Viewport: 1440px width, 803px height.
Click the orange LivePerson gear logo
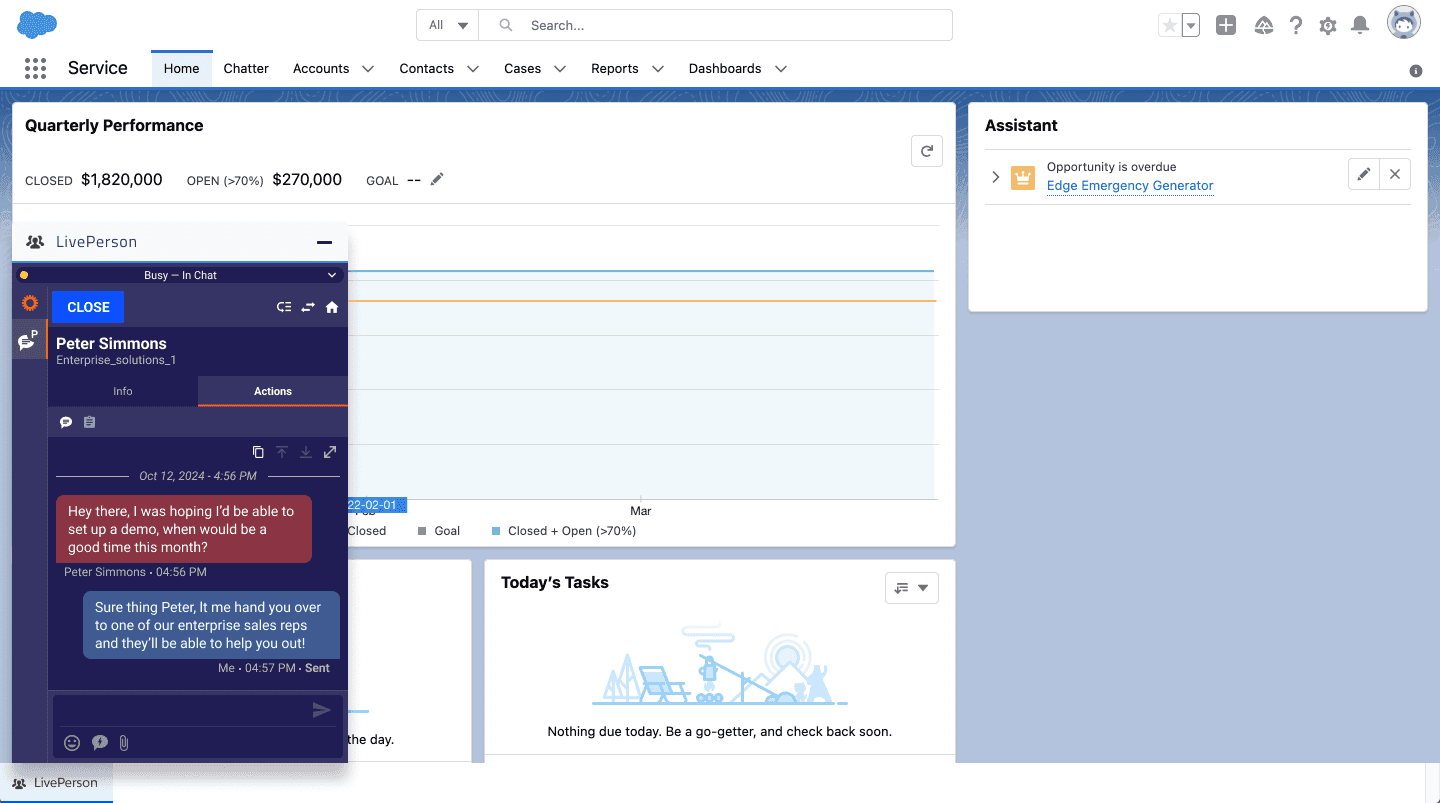point(30,304)
